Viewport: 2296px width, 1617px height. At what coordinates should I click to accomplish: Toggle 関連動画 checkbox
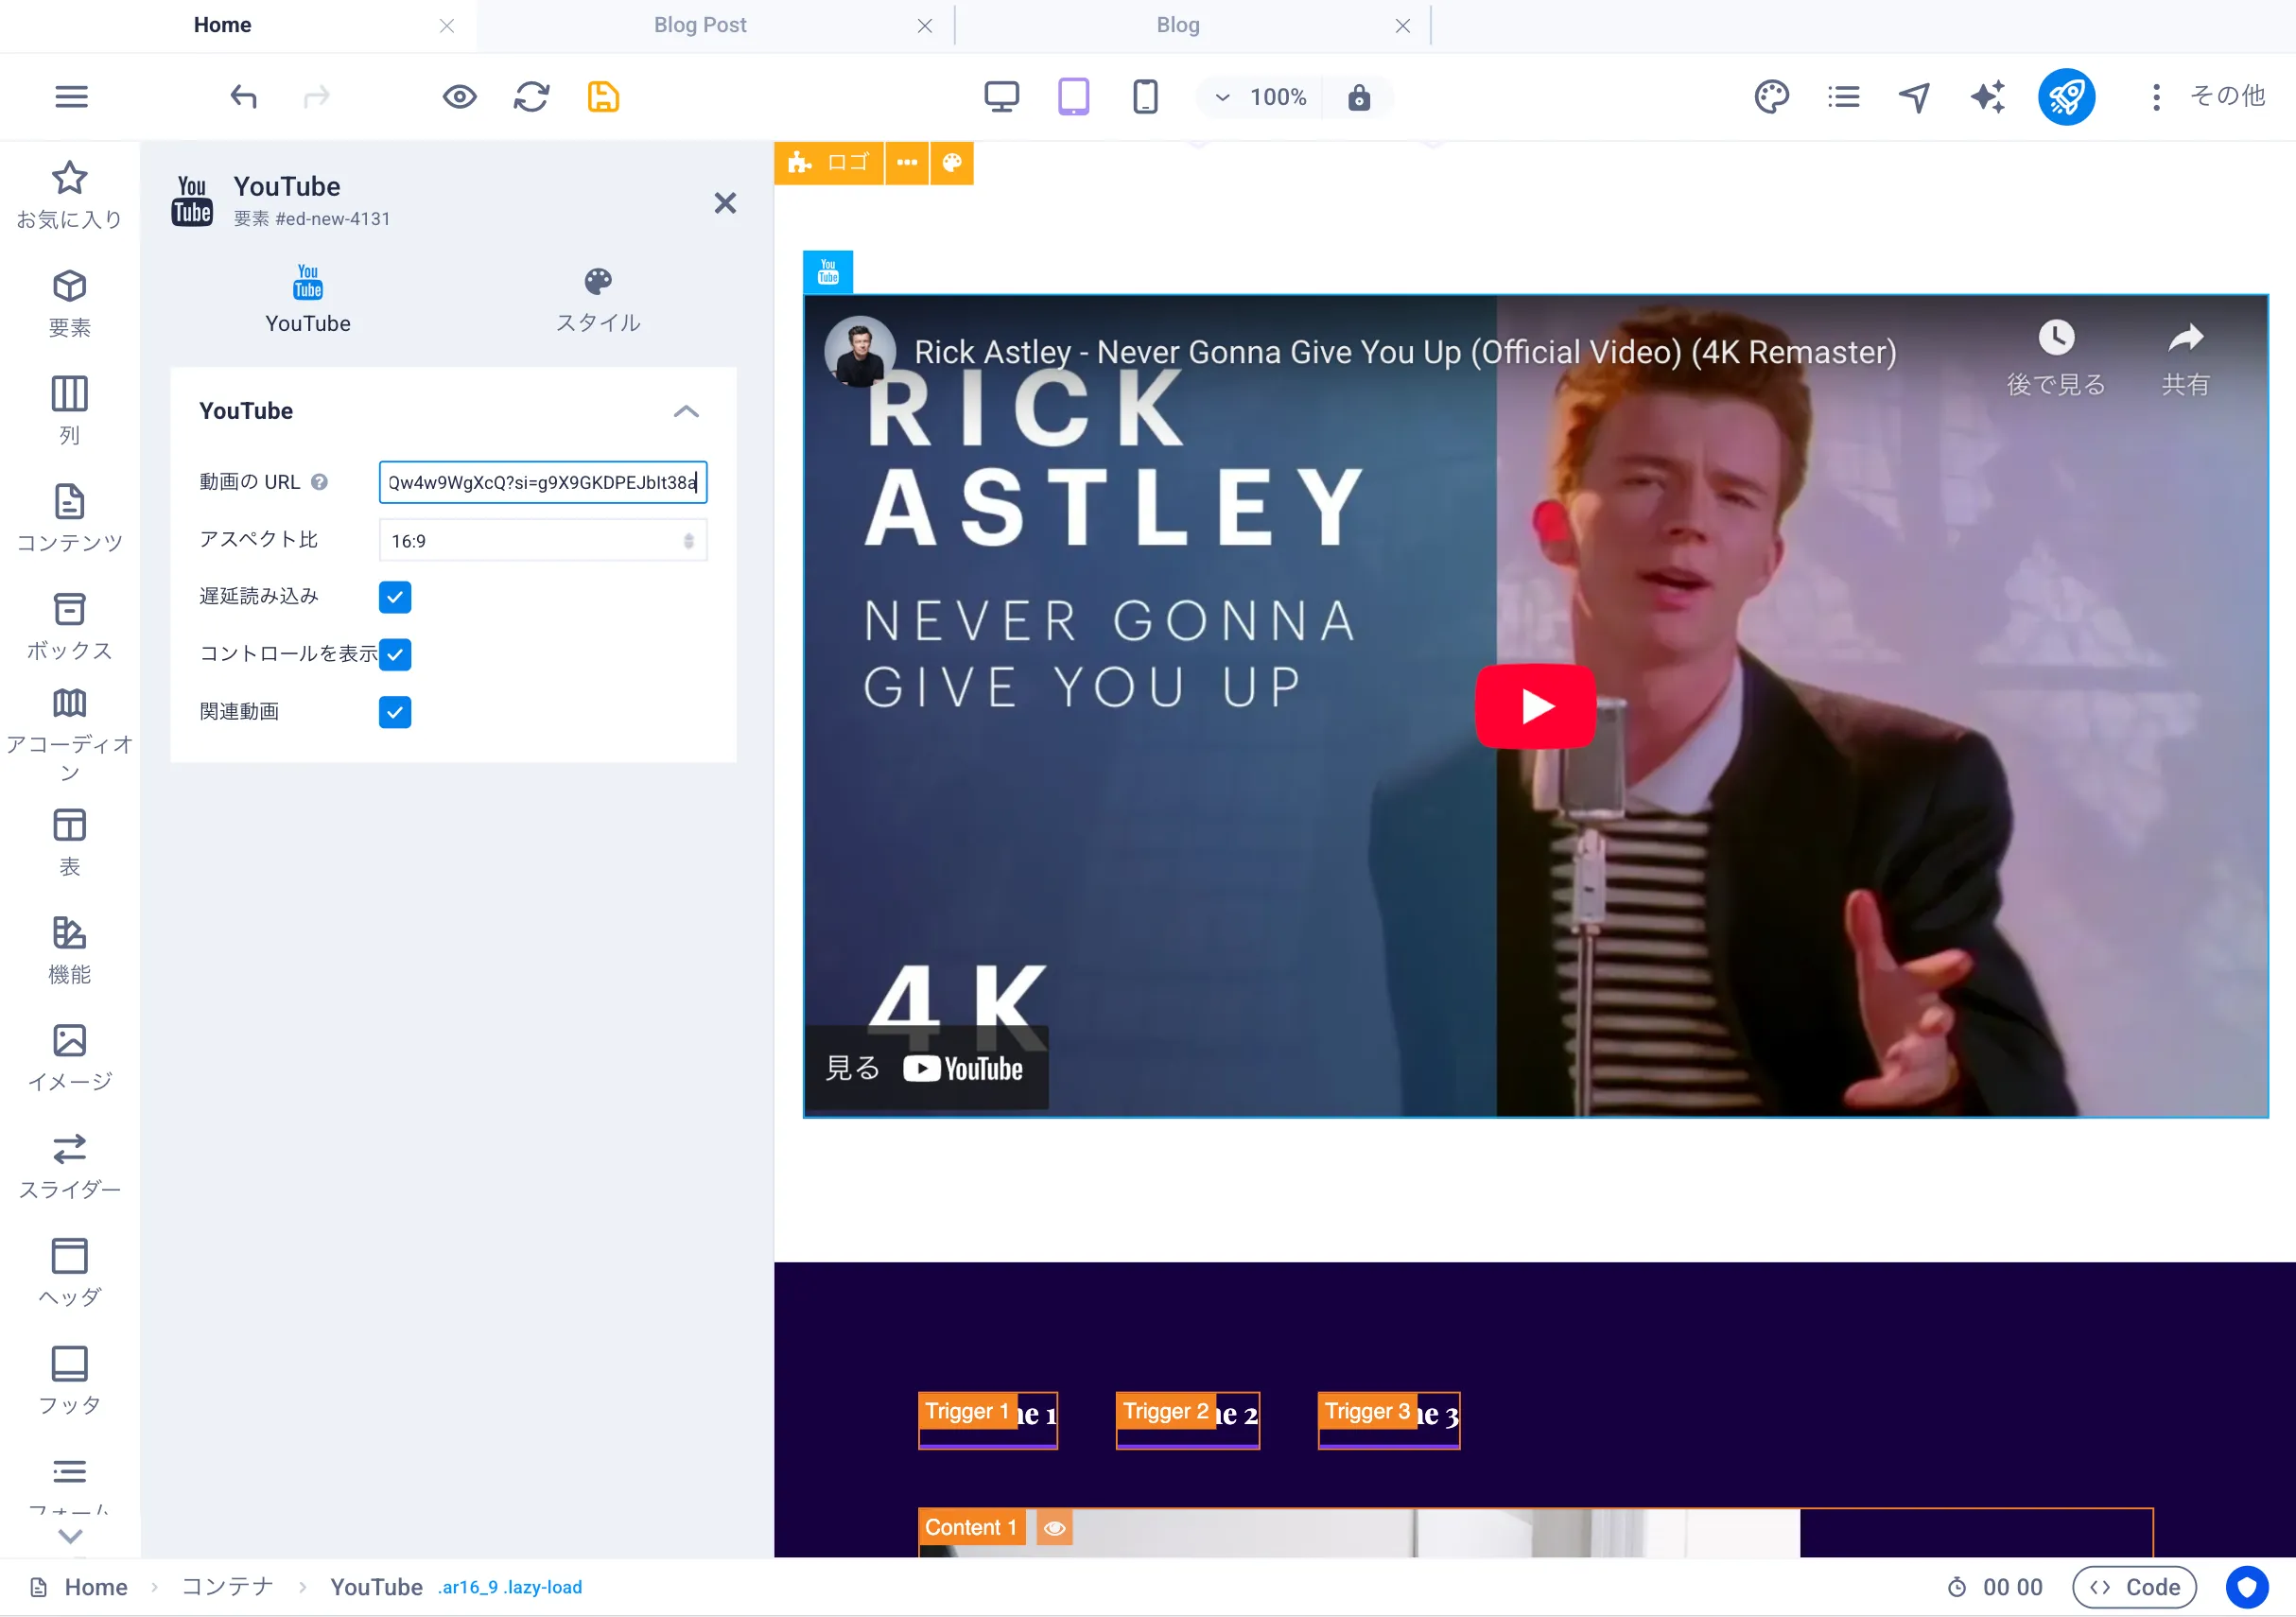click(x=395, y=712)
